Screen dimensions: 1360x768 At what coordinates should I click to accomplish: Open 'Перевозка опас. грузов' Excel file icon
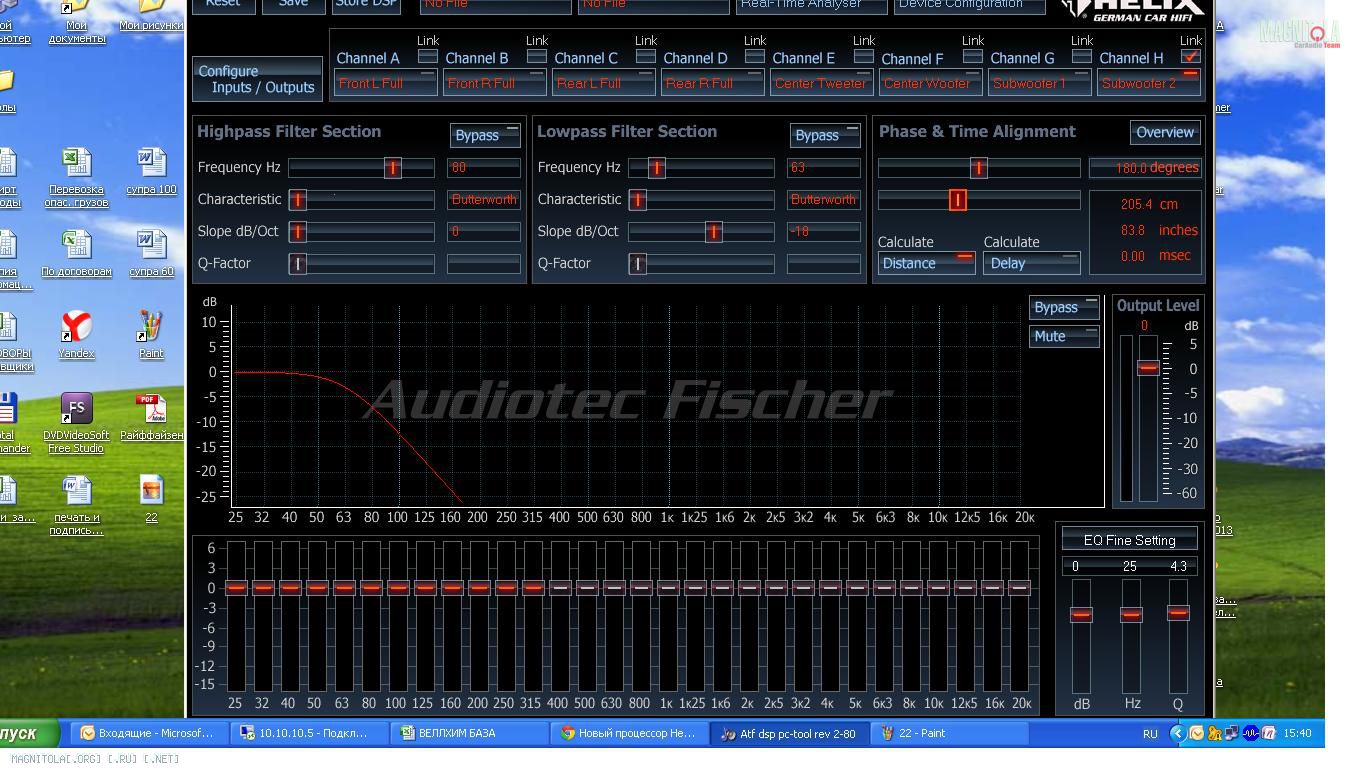pos(76,177)
